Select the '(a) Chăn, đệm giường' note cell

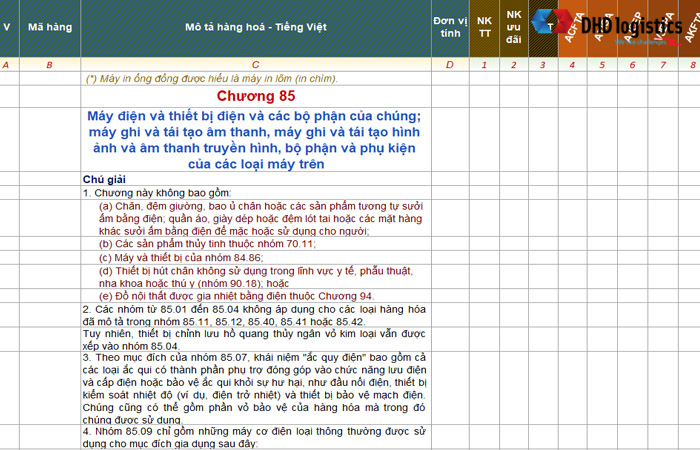pos(256,218)
